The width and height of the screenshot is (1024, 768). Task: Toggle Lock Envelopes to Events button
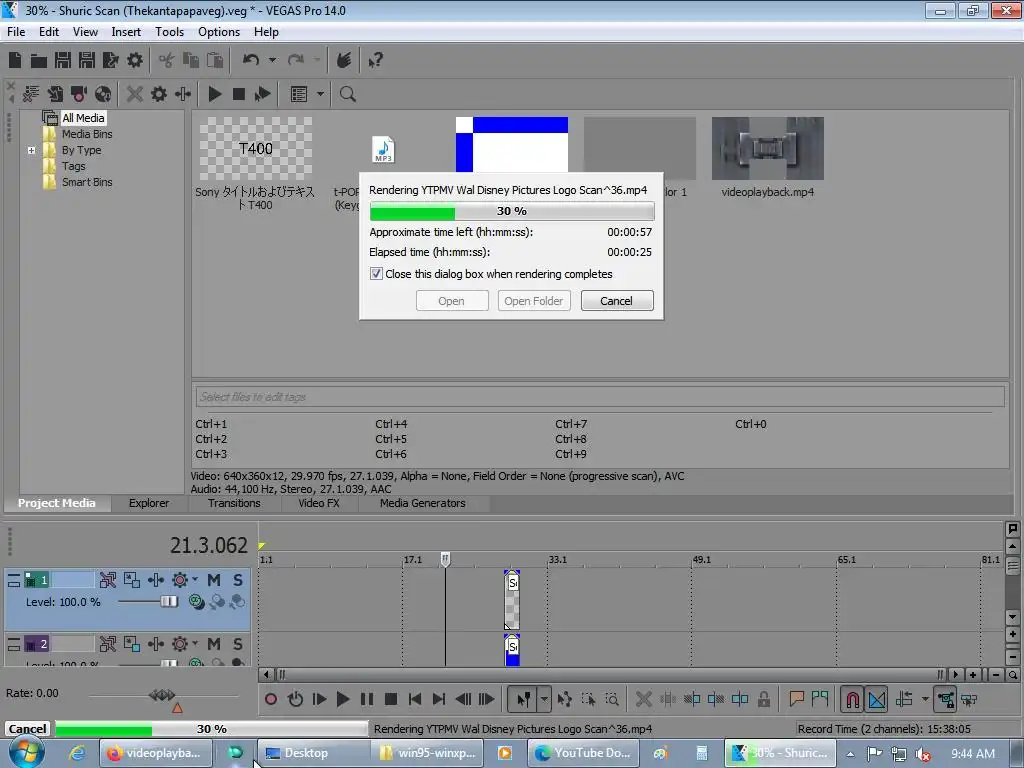pyautogui.click(x=946, y=699)
